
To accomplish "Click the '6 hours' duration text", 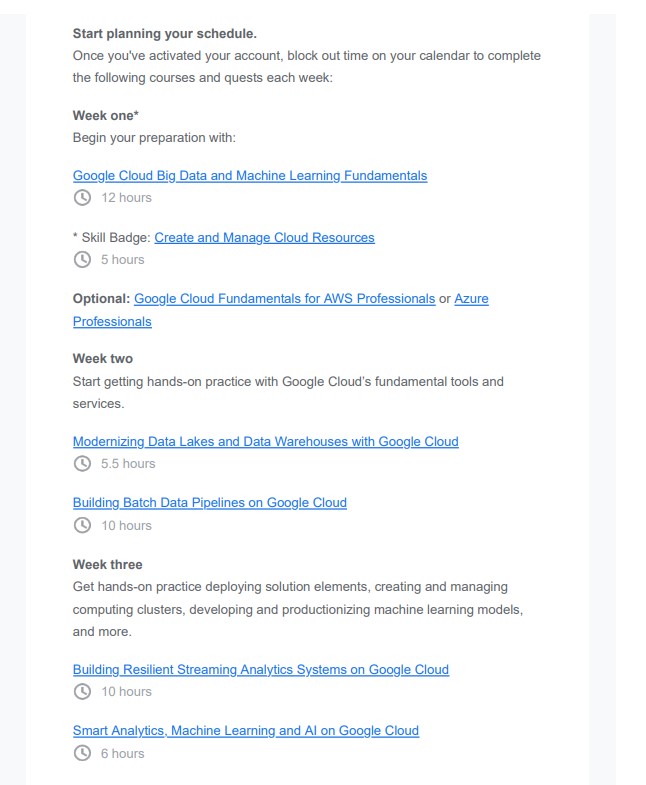I will coord(123,753).
